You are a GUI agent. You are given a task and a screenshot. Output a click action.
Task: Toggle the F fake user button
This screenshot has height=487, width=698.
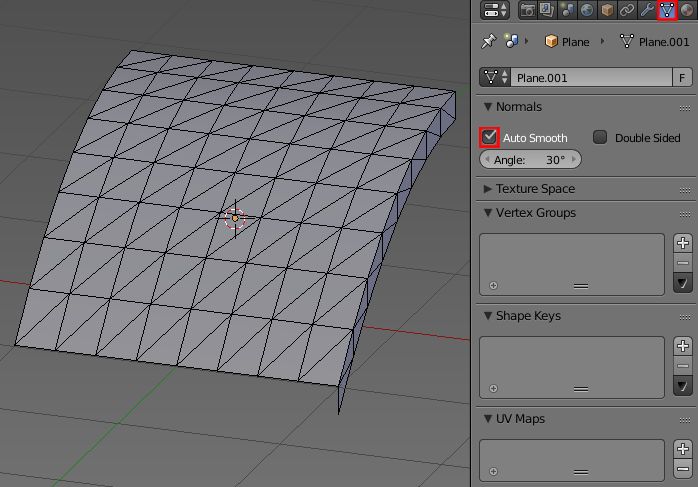[682, 77]
